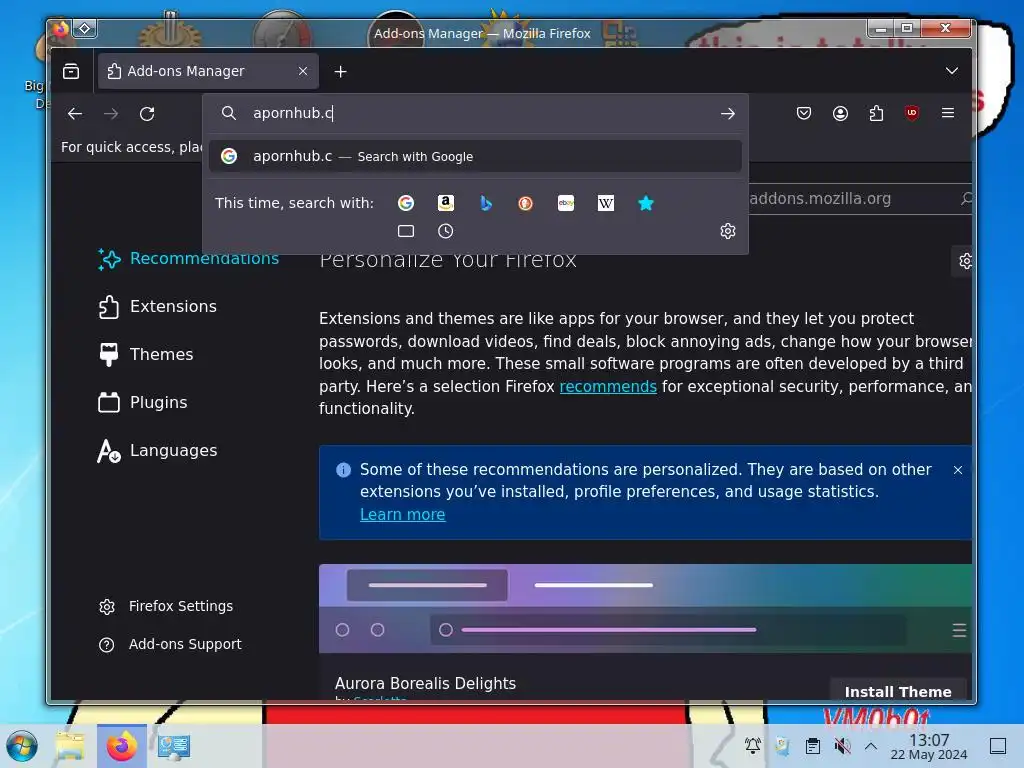
Task: Open the Pocket save icon
Action: coord(804,114)
